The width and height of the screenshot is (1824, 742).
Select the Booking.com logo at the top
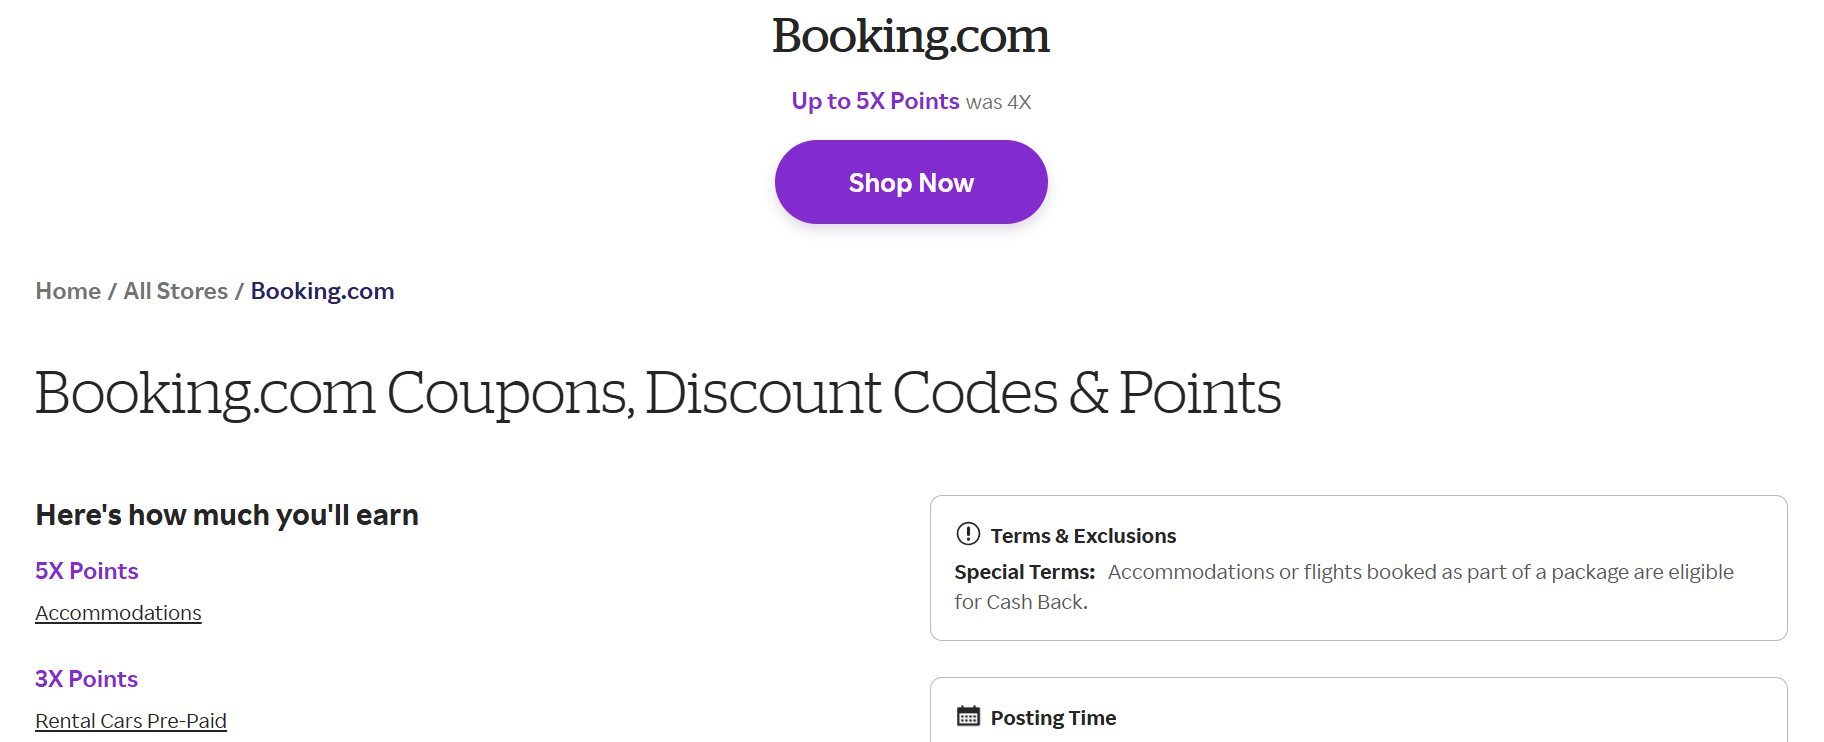coord(910,36)
